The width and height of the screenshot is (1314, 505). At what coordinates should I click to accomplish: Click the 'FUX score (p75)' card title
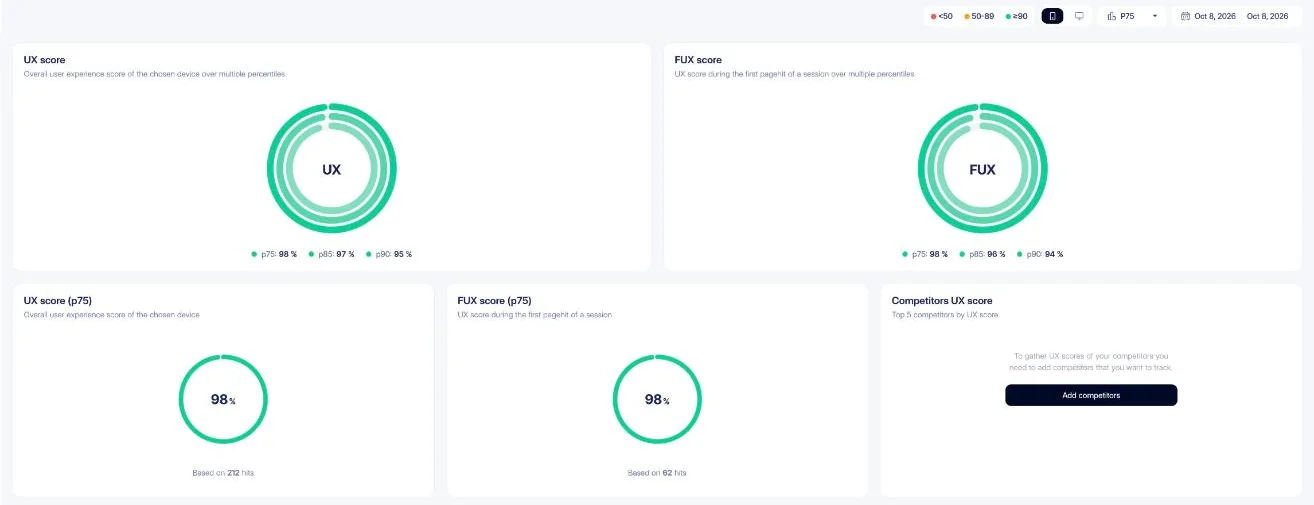point(494,300)
